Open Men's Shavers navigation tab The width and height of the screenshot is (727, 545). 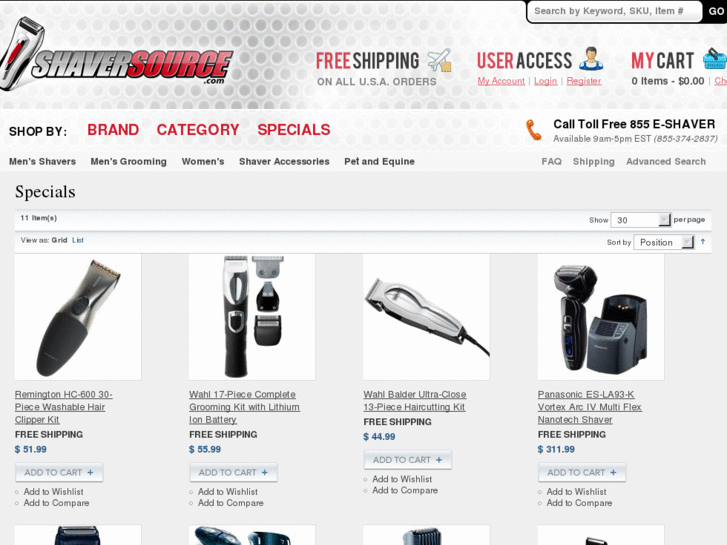point(42,161)
